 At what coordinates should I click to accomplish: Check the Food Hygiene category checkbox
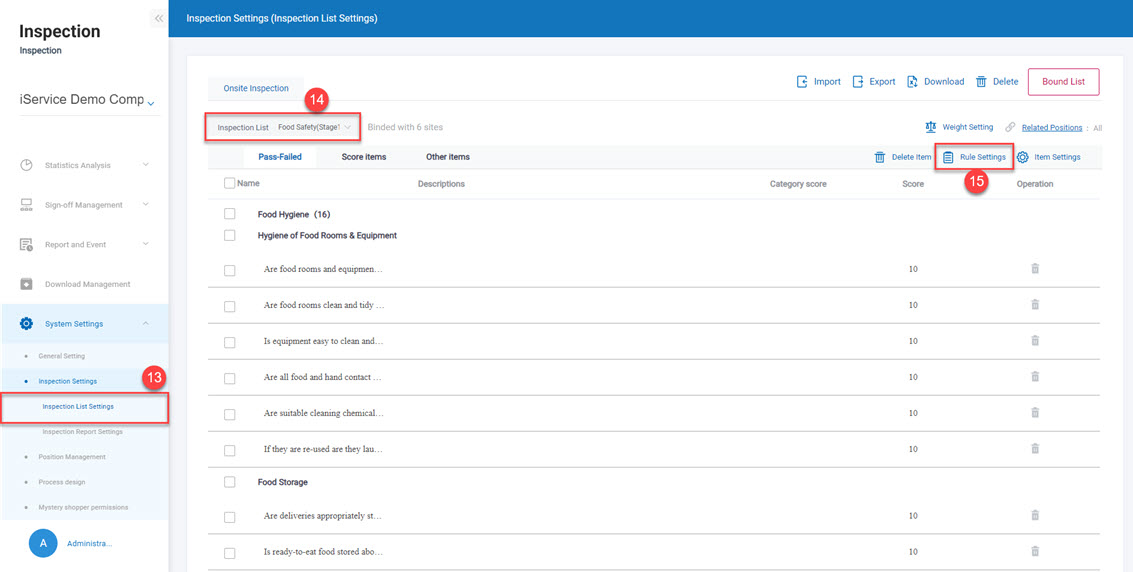(x=230, y=214)
